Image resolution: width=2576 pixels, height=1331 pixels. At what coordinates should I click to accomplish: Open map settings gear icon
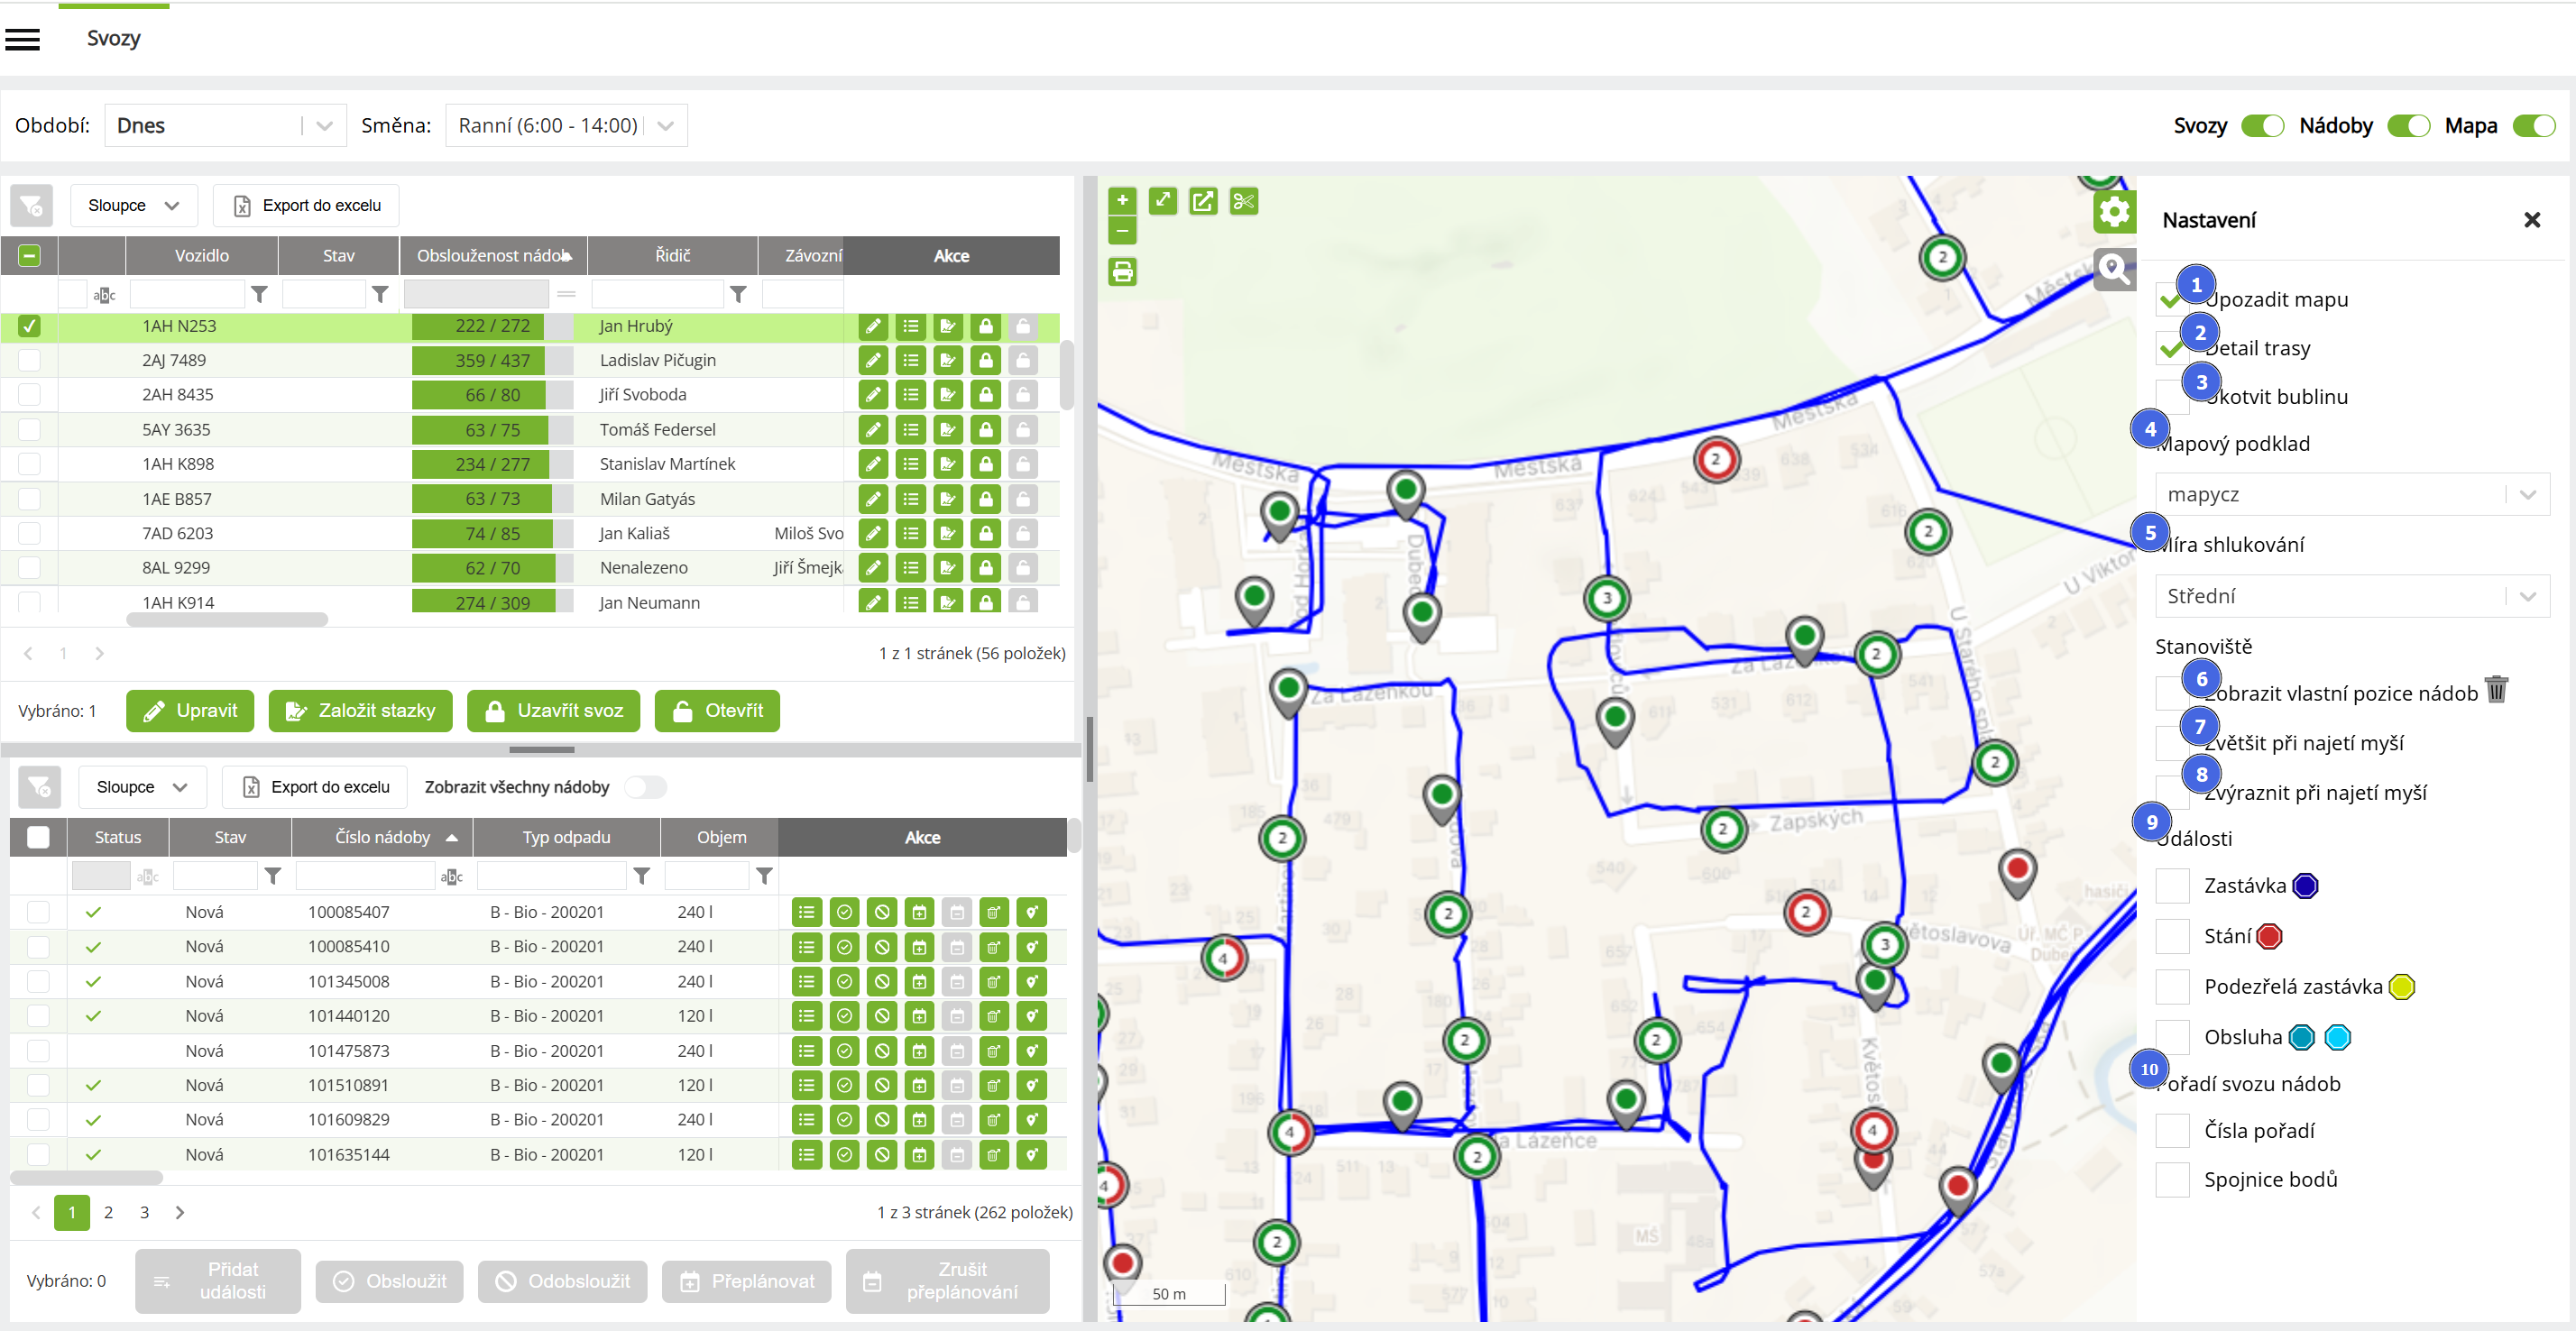click(x=2113, y=212)
